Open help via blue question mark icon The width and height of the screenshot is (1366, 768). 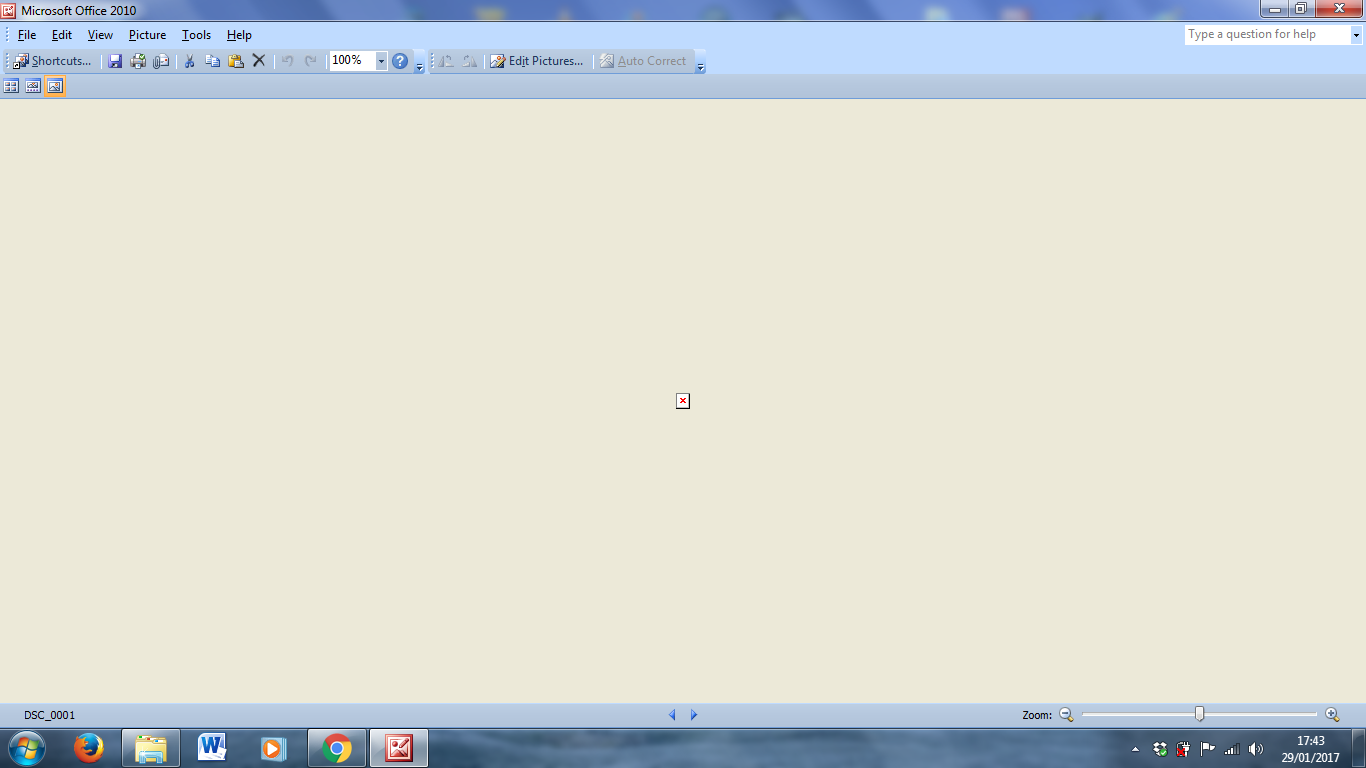pos(400,61)
